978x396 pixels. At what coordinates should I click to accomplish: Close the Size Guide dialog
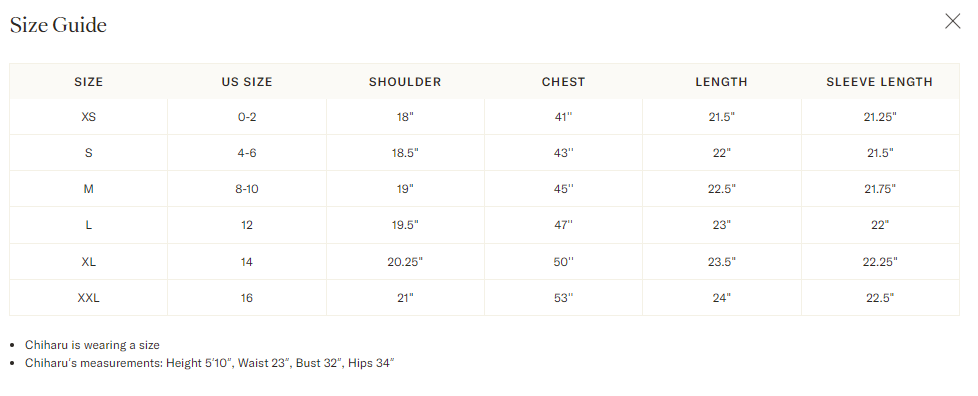(x=952, y=21)
